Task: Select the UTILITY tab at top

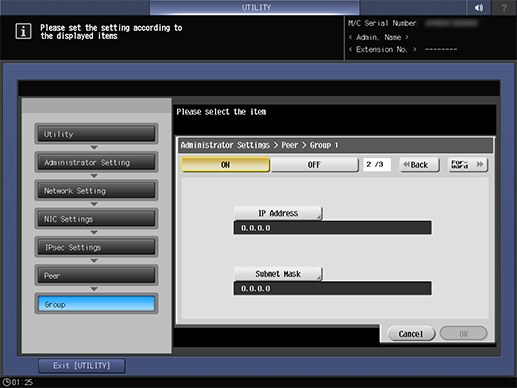Action: [x=255, y=7]
